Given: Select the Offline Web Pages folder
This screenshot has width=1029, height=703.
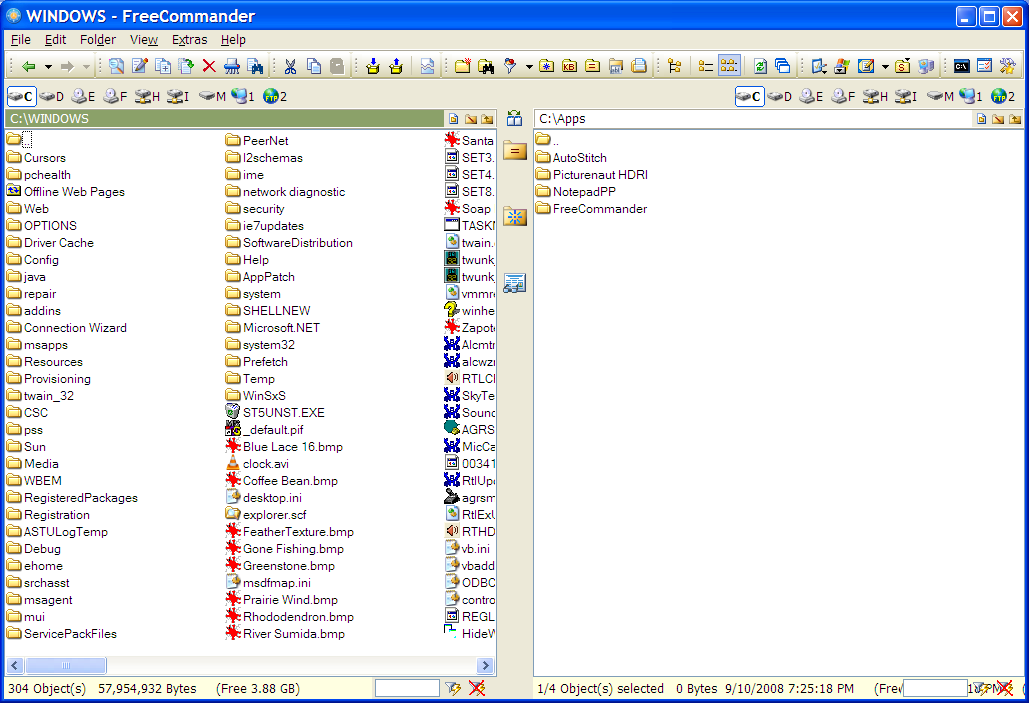Looking at the screenshot, I should 66,192.
